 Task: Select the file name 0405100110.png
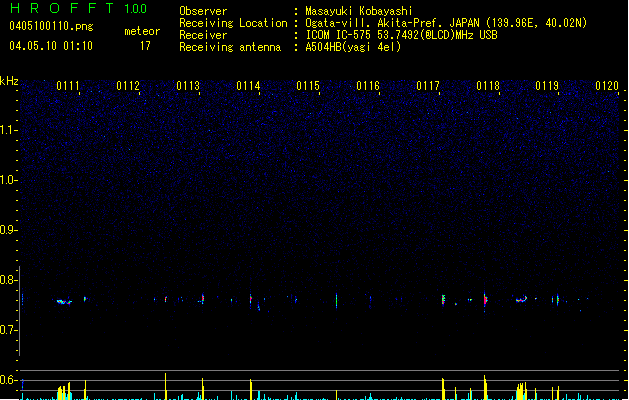coord(51,26)
